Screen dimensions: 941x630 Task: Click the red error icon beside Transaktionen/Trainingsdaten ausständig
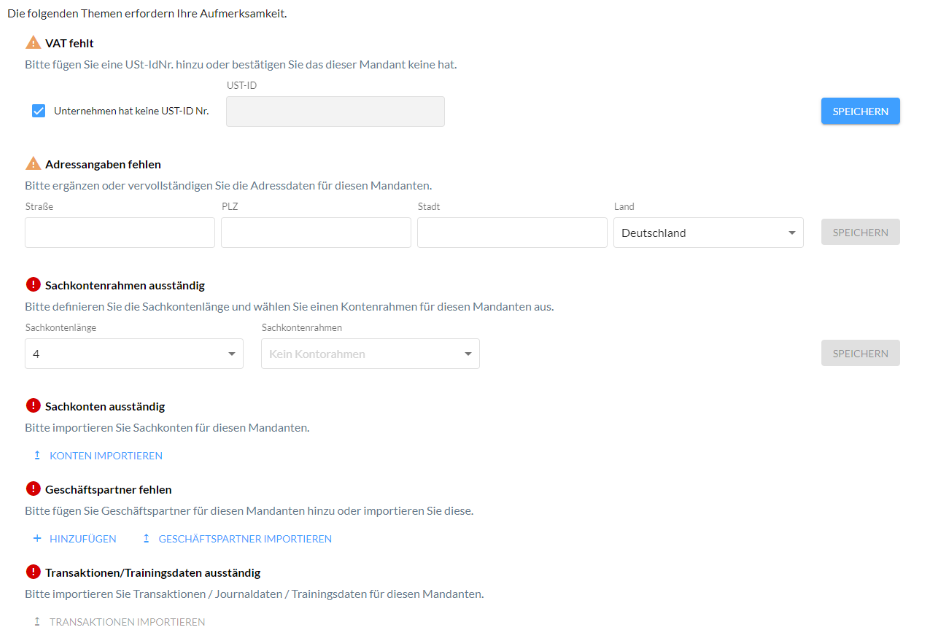coord(33,572)
